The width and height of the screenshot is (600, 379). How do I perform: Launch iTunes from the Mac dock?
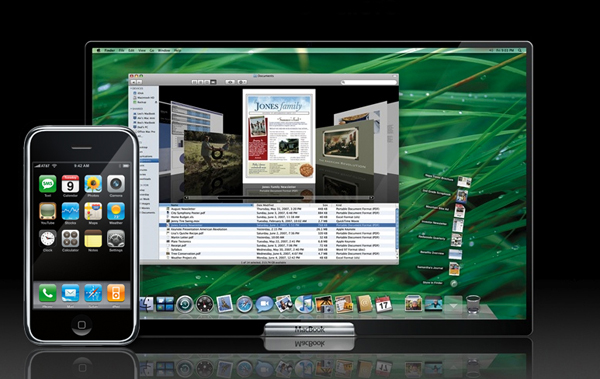tap(304, 304)
